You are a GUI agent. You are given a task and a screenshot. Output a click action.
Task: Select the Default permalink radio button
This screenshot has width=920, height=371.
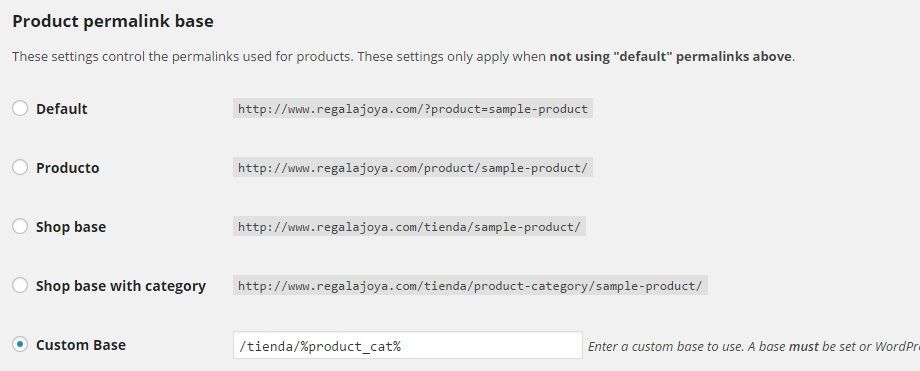coord(20,109)
